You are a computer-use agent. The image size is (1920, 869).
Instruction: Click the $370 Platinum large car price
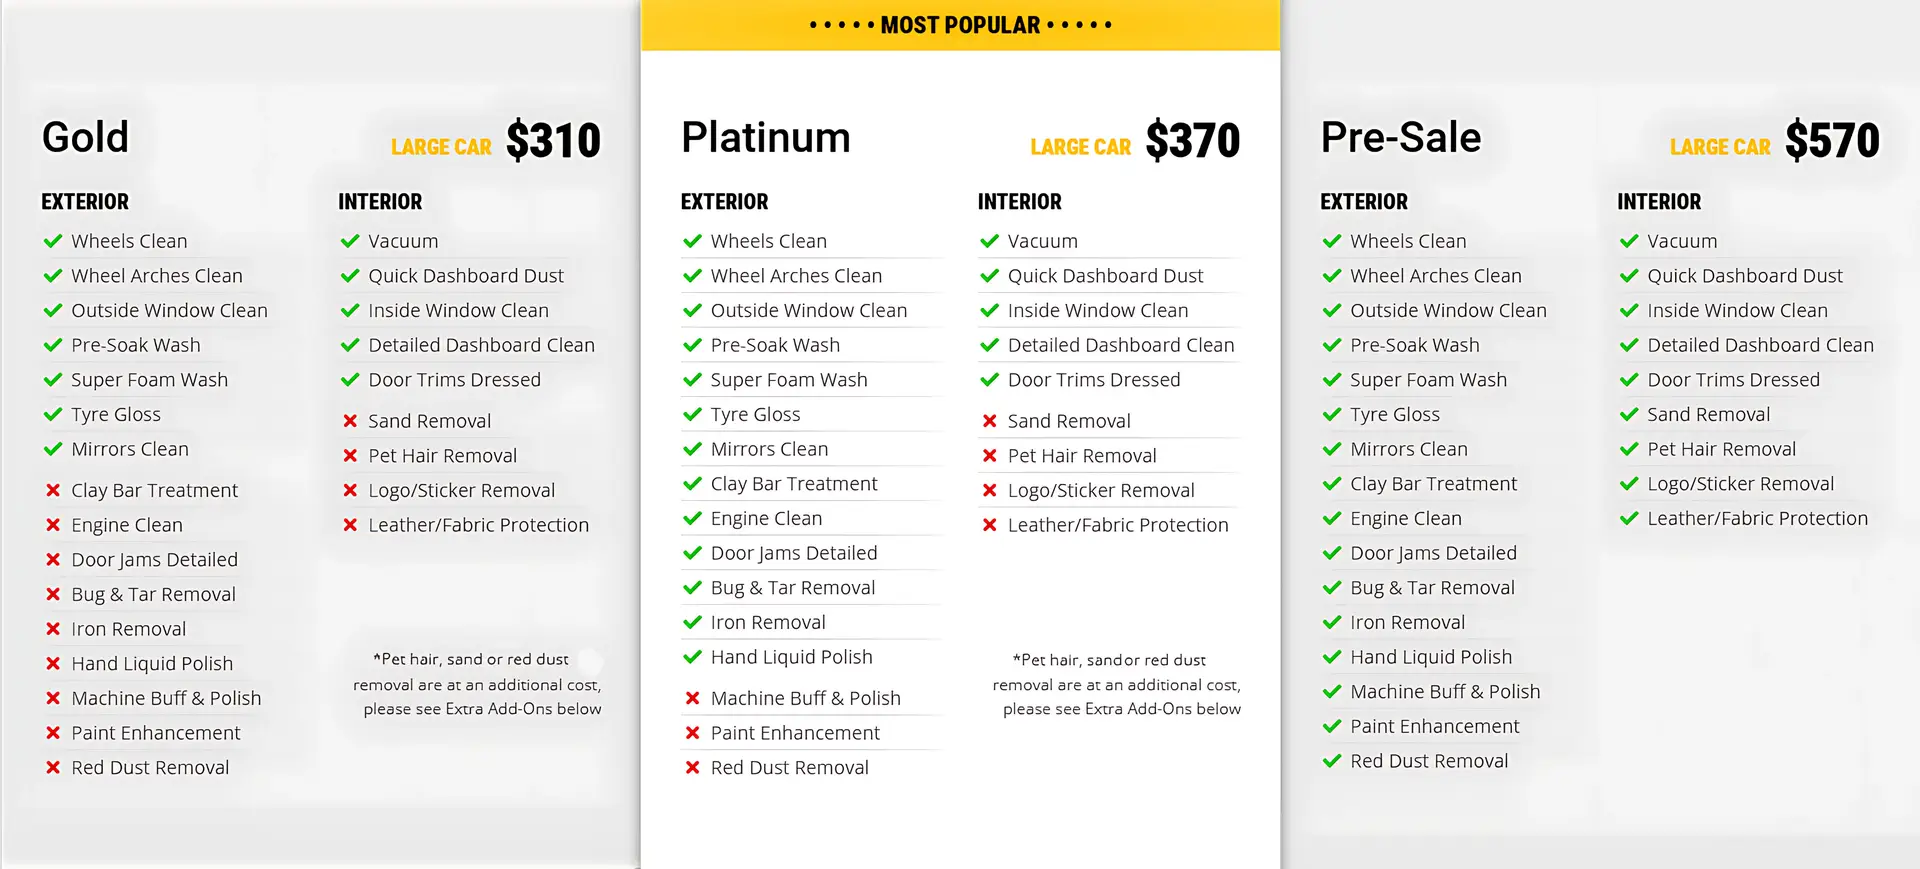point(1193,140)
